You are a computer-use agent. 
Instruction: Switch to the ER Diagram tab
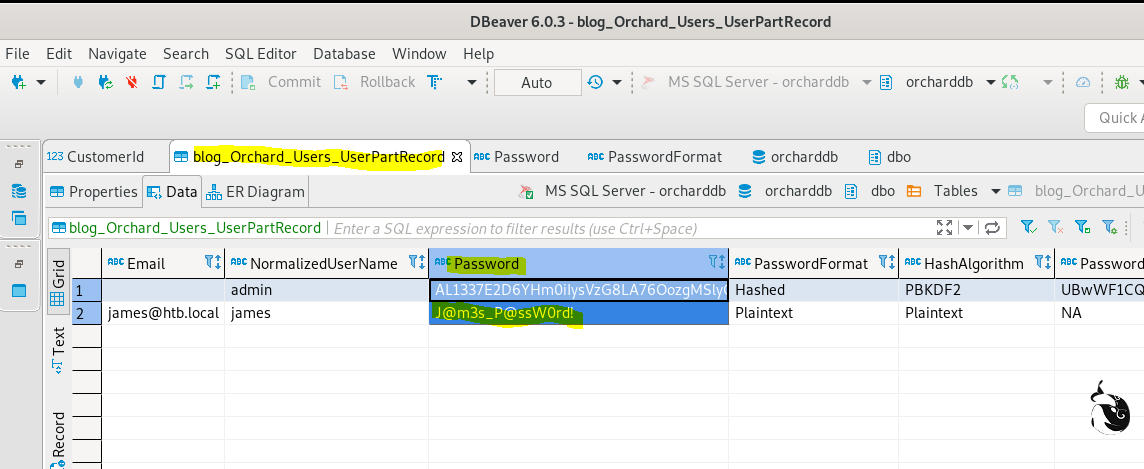pyautogui.click(x=257, y=191)
